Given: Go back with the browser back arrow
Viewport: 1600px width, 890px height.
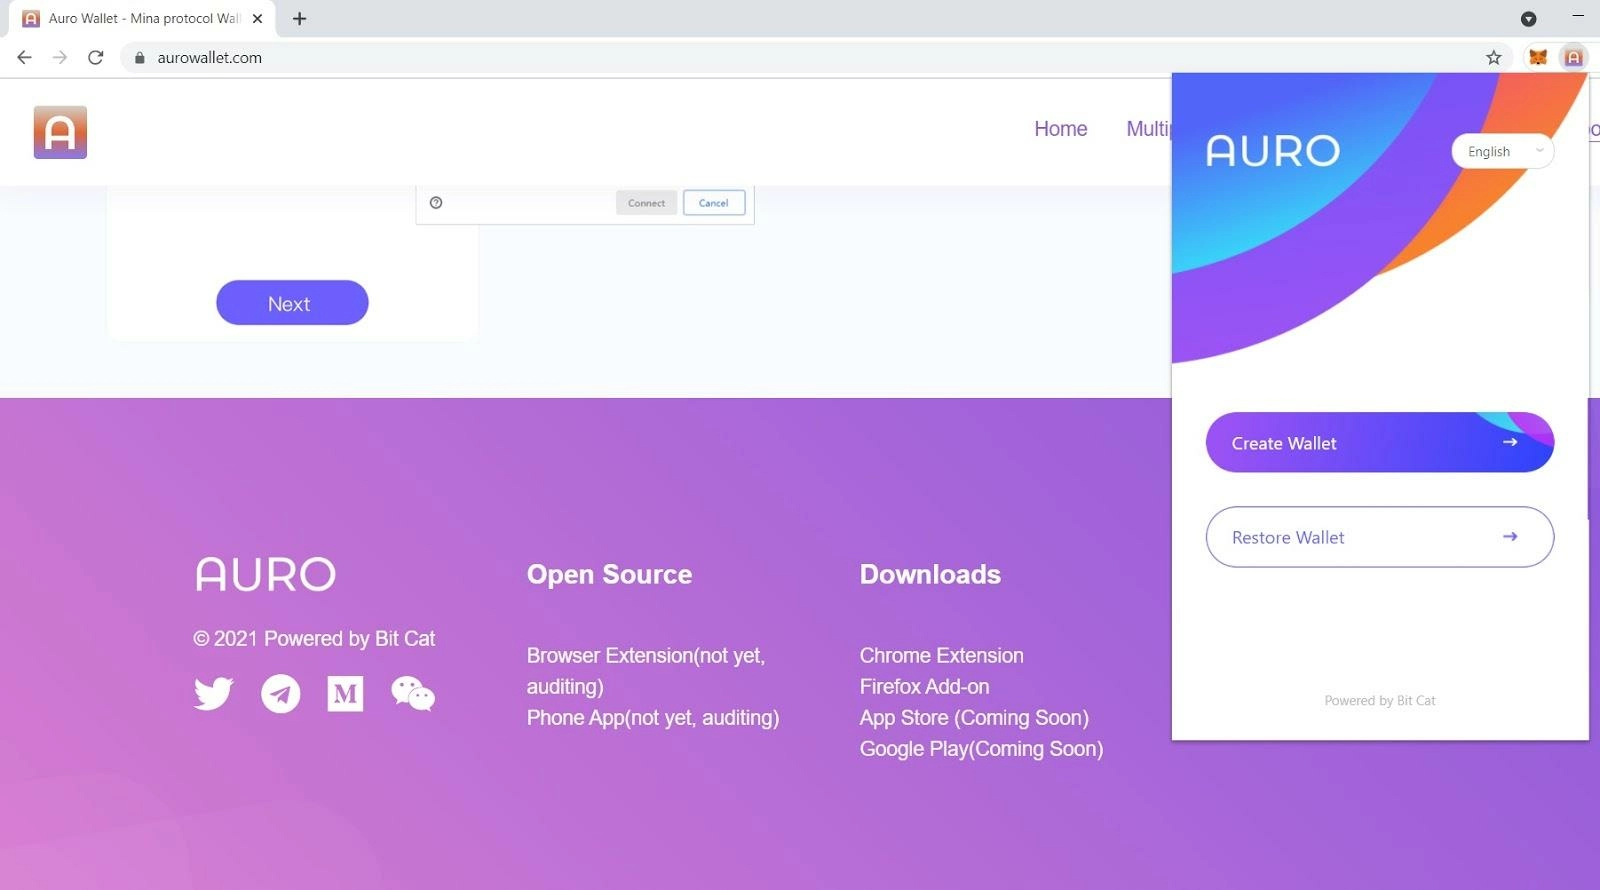Looking at the screenshot, I should pos(24,57).
